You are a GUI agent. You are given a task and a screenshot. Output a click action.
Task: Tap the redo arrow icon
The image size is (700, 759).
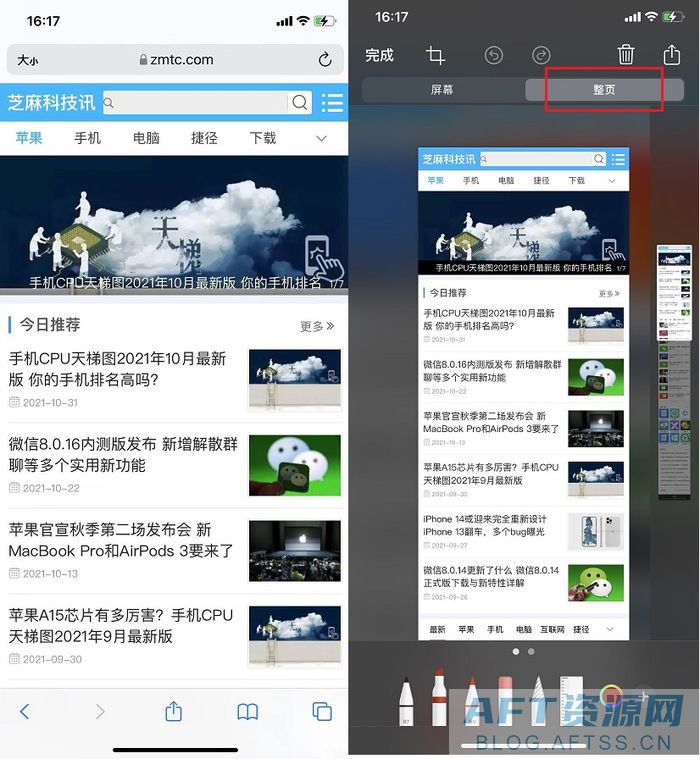(541, 56)
